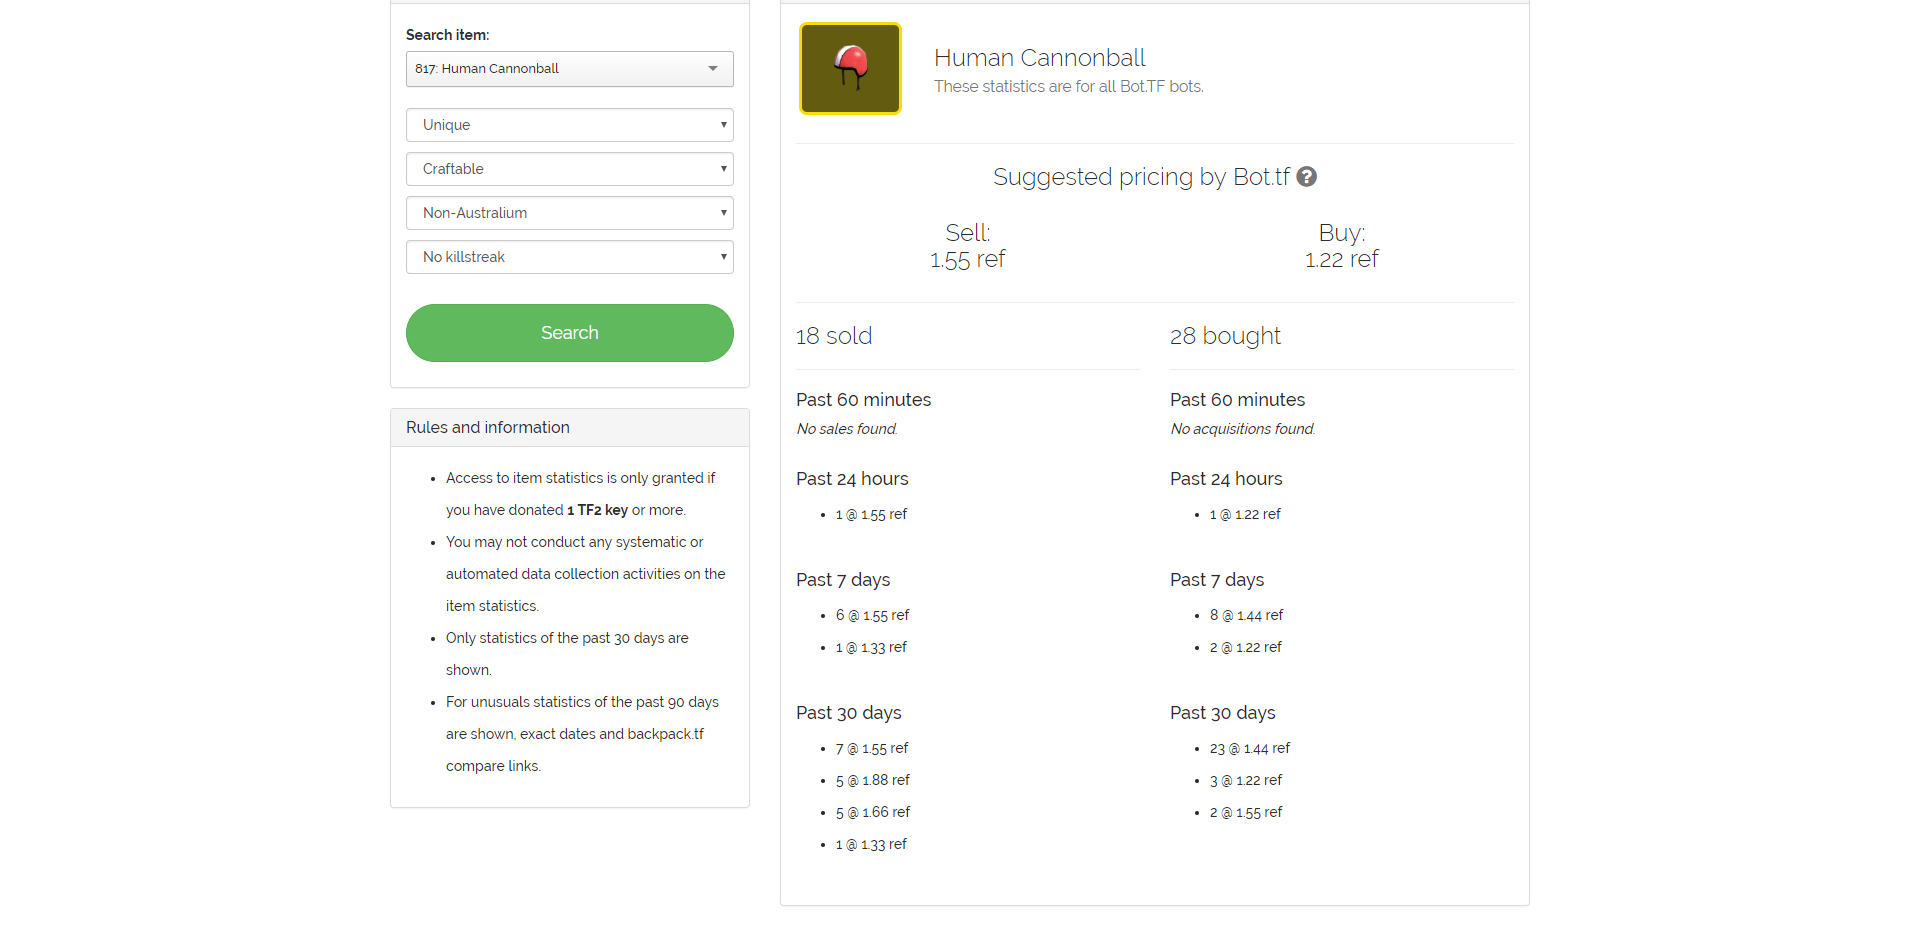Click the Human Cannonball title
Image resolution: width=1920 pixels, height=938 pixels.
coord(1039,58)
